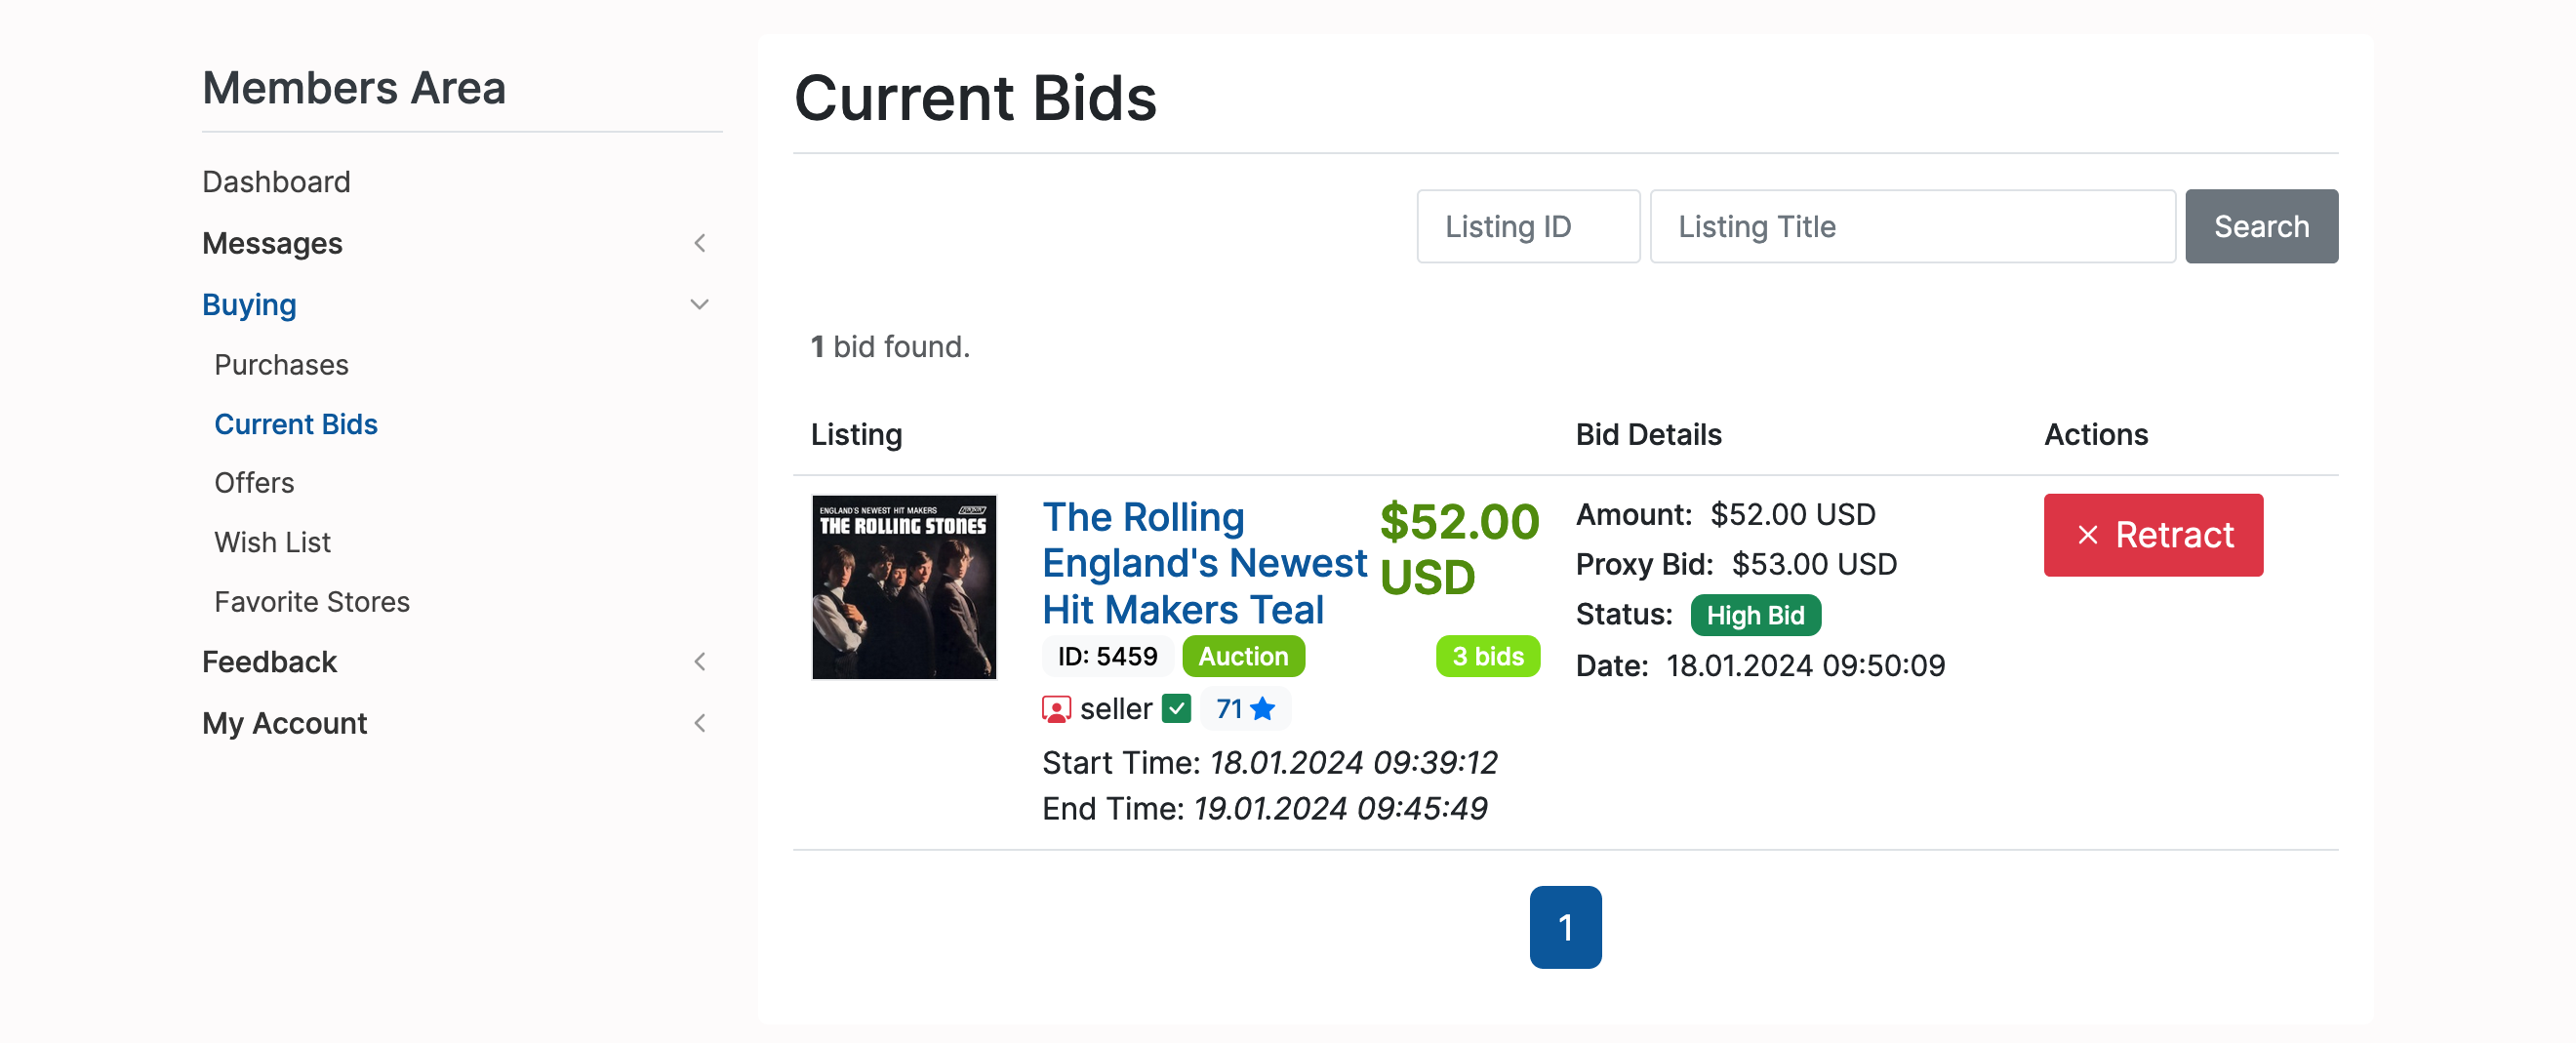Click the blue star rating icon

coord(1263,709)
